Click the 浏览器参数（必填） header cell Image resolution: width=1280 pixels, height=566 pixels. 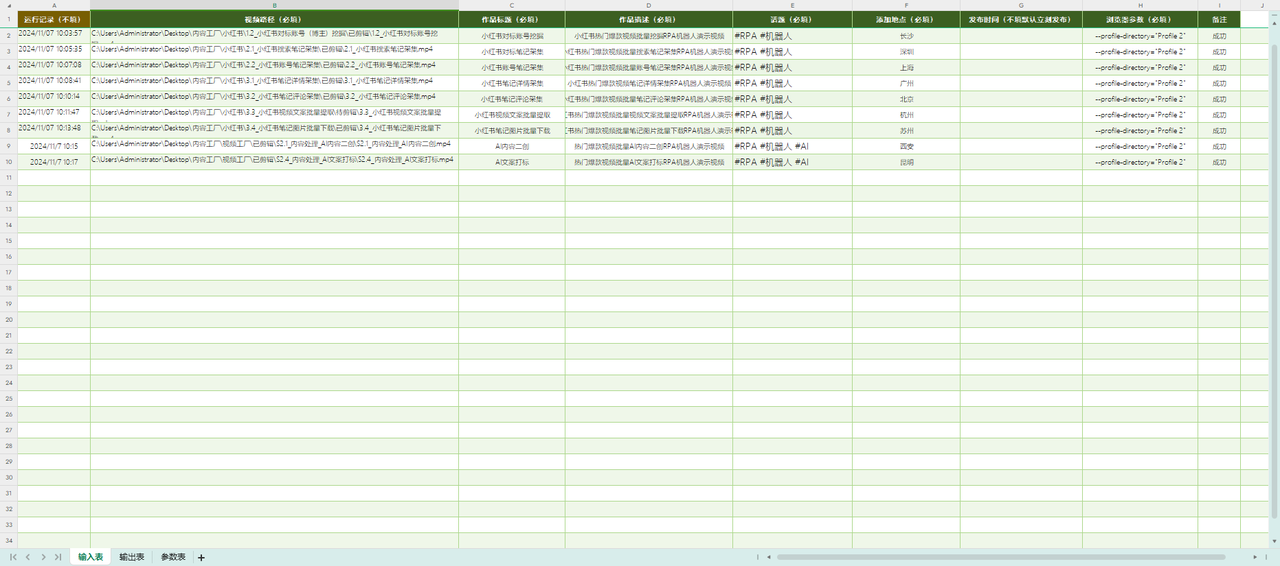tap(1140, 19)
